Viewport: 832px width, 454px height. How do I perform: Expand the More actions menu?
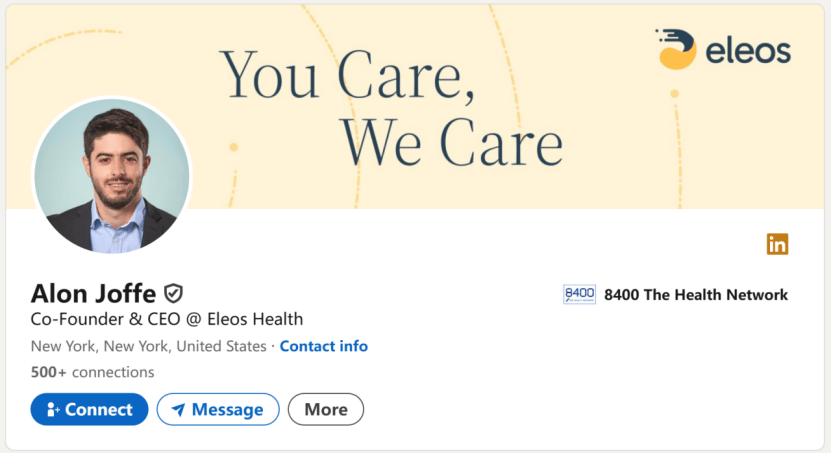coord(326,409)
